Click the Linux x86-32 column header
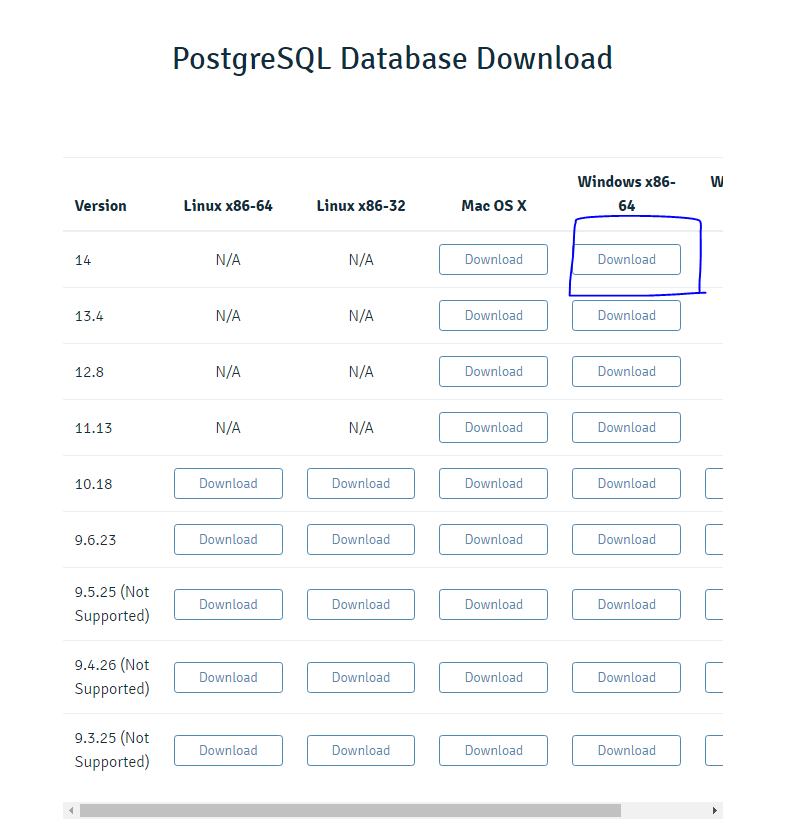 click(x=361, y=205)
